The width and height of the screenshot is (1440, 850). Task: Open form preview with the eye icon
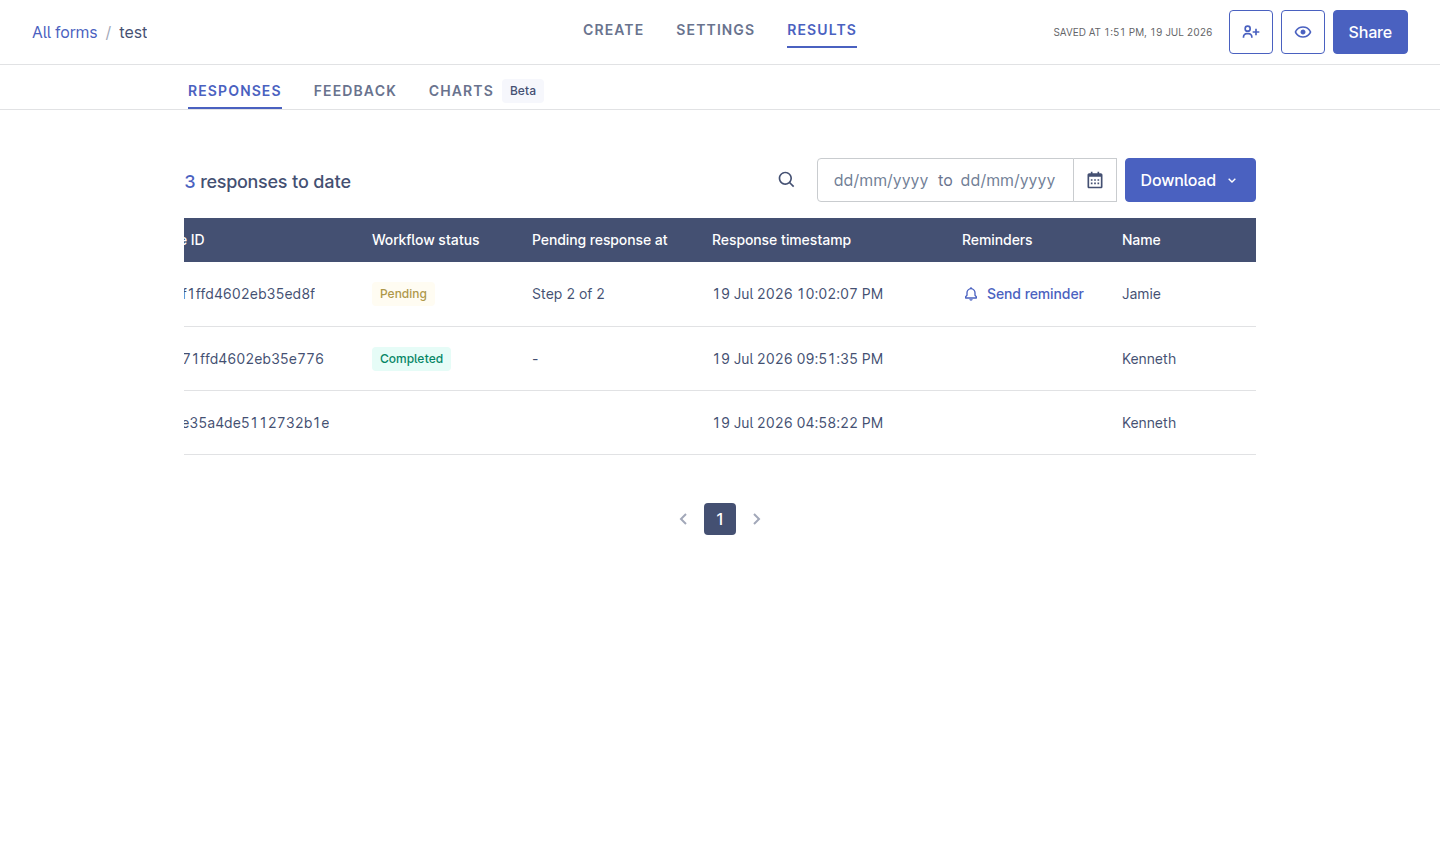point(1303,32)
